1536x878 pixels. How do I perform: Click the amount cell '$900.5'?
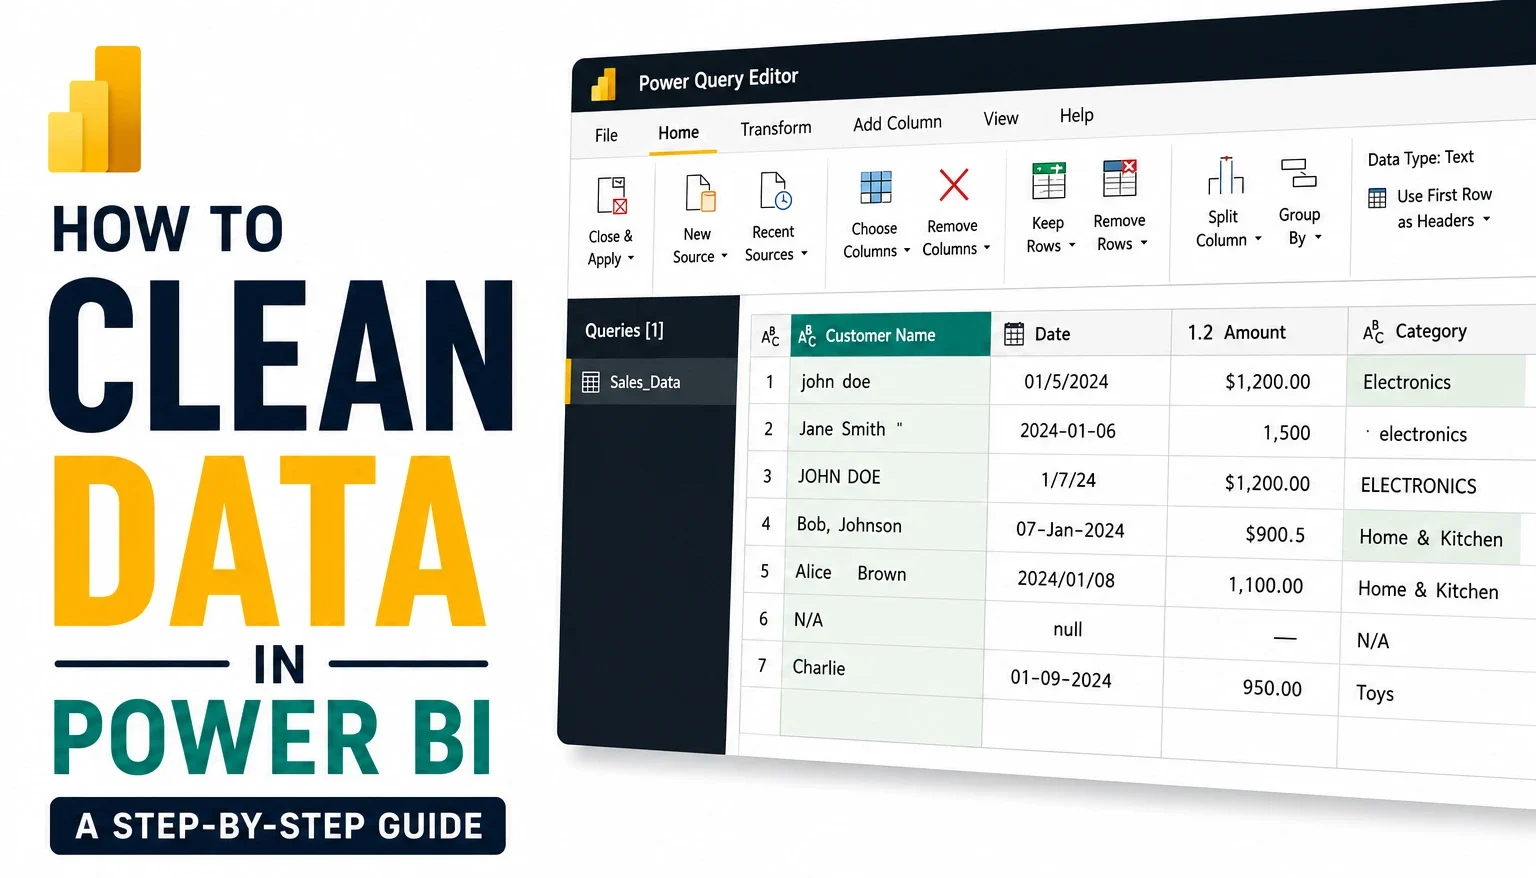(x=1254, y=533)
